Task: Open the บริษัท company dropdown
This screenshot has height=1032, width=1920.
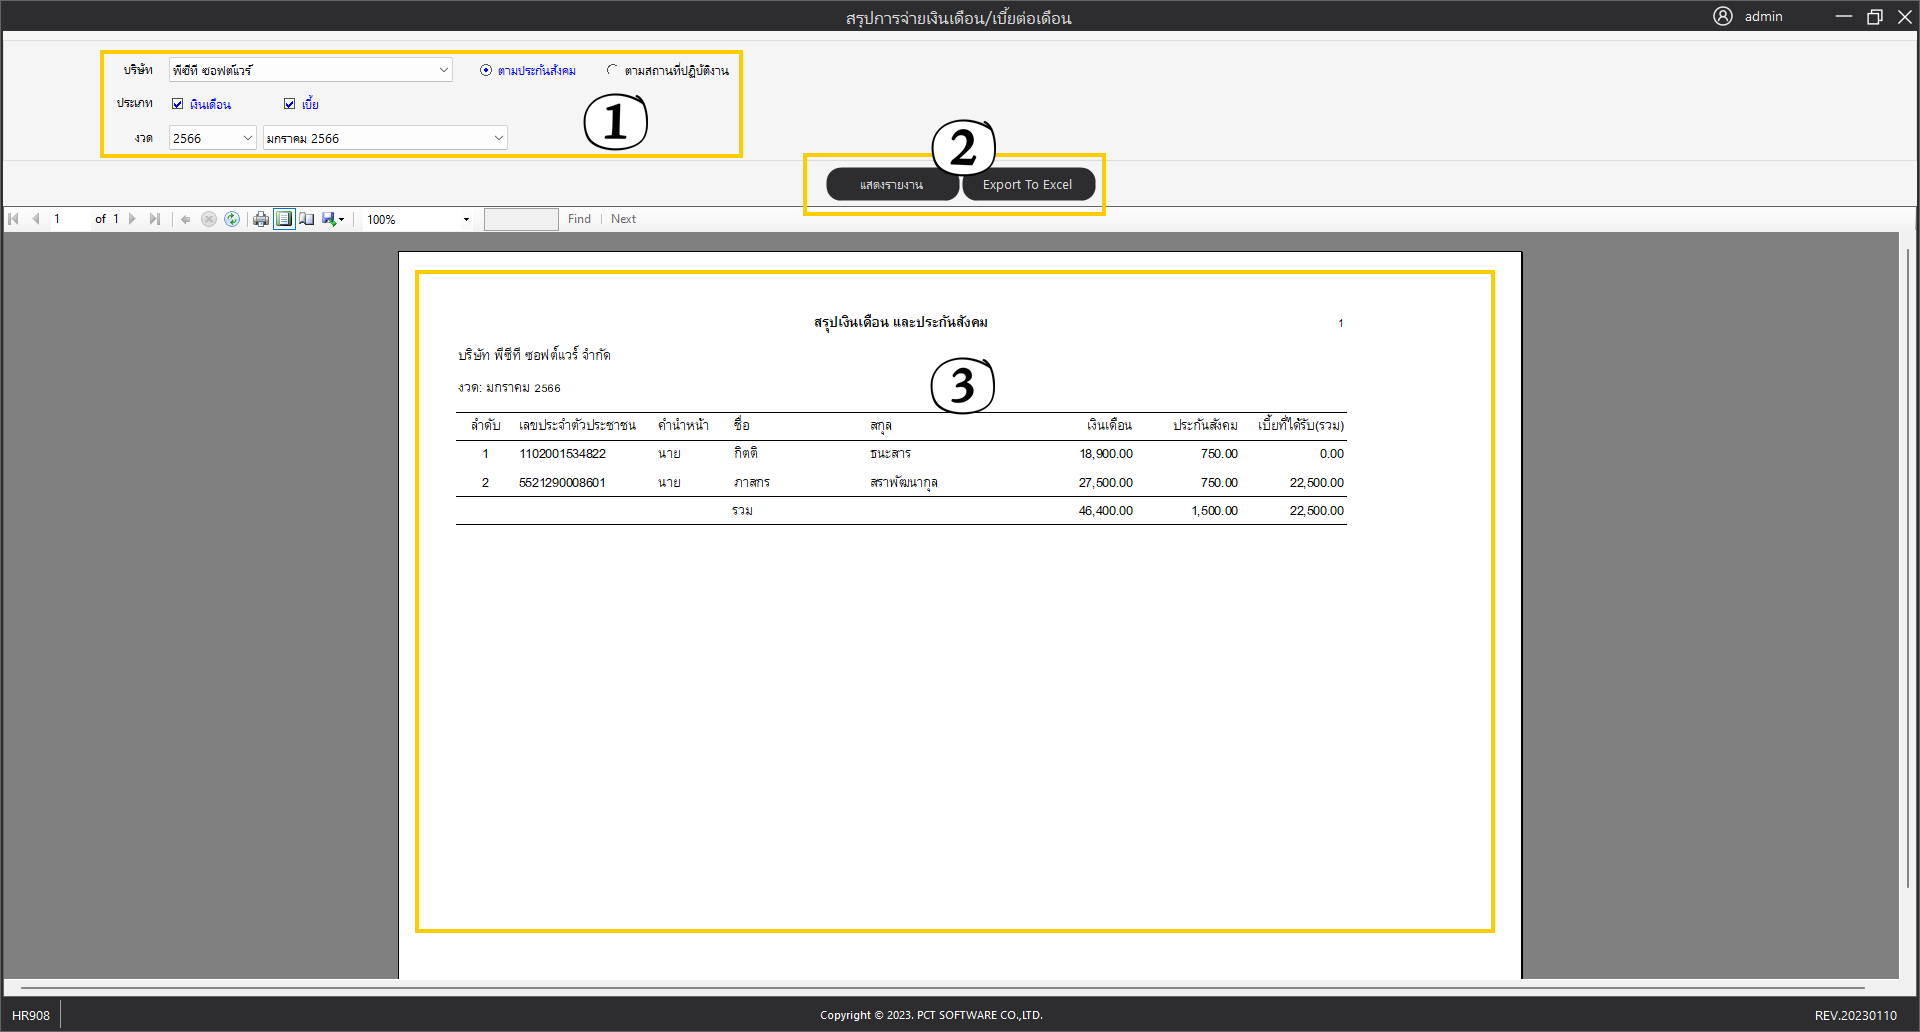Action: point(443,70)
